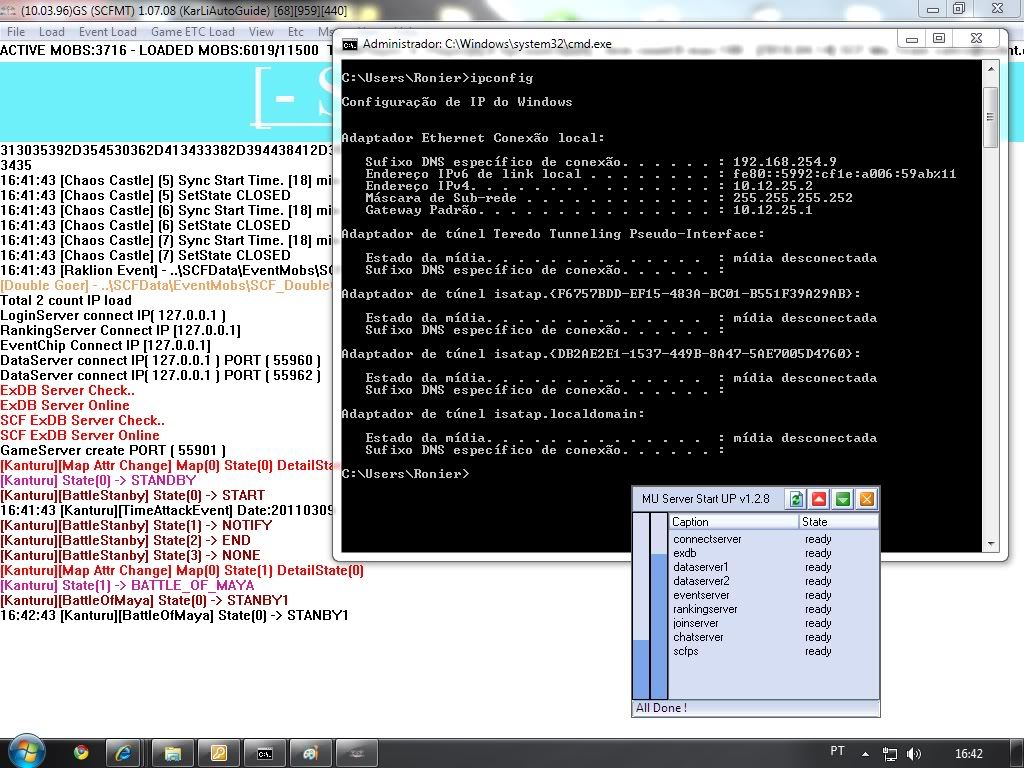This screenshot has width=1024, height=768.
Task: Show hidden tray icons arrow
Action: click(x=867, y=753)
